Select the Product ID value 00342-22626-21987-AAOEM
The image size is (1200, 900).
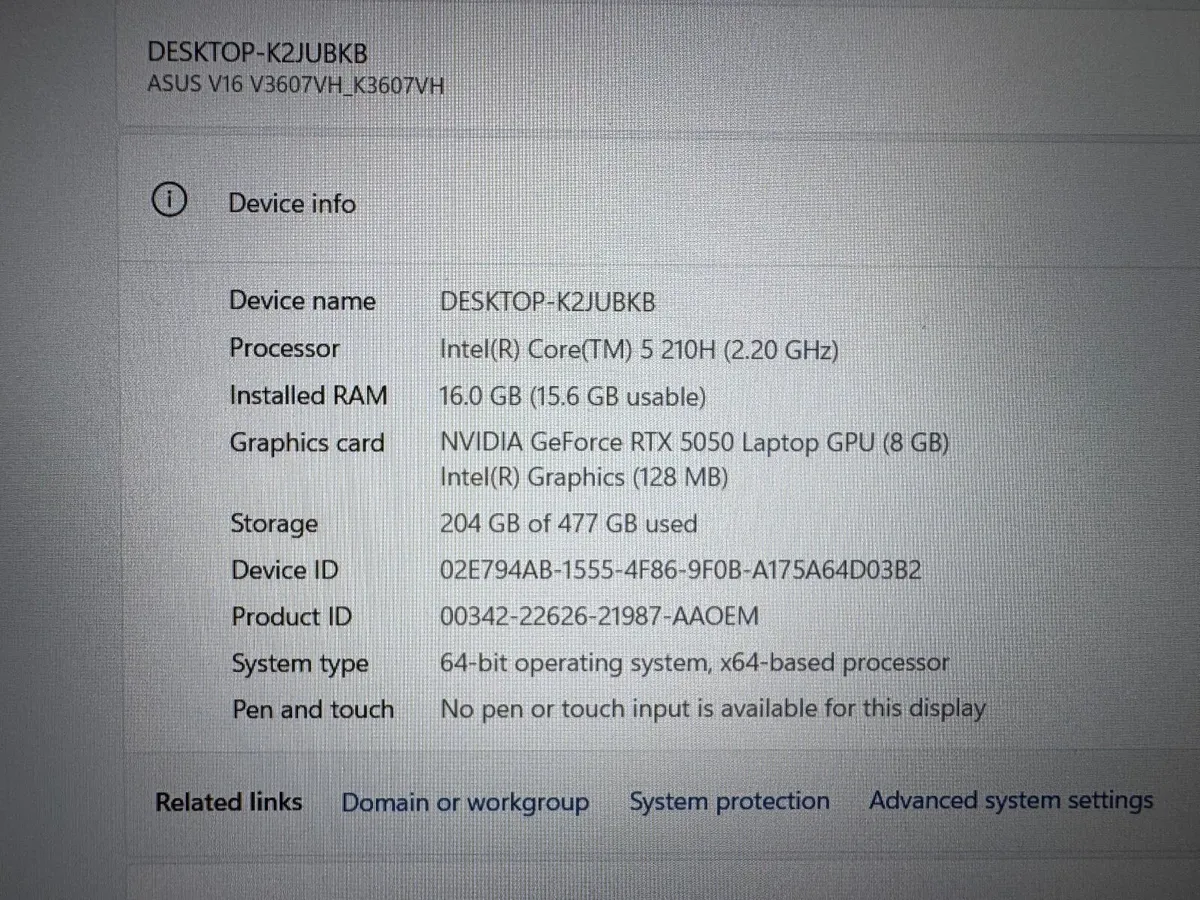click(x=599, y=617)
